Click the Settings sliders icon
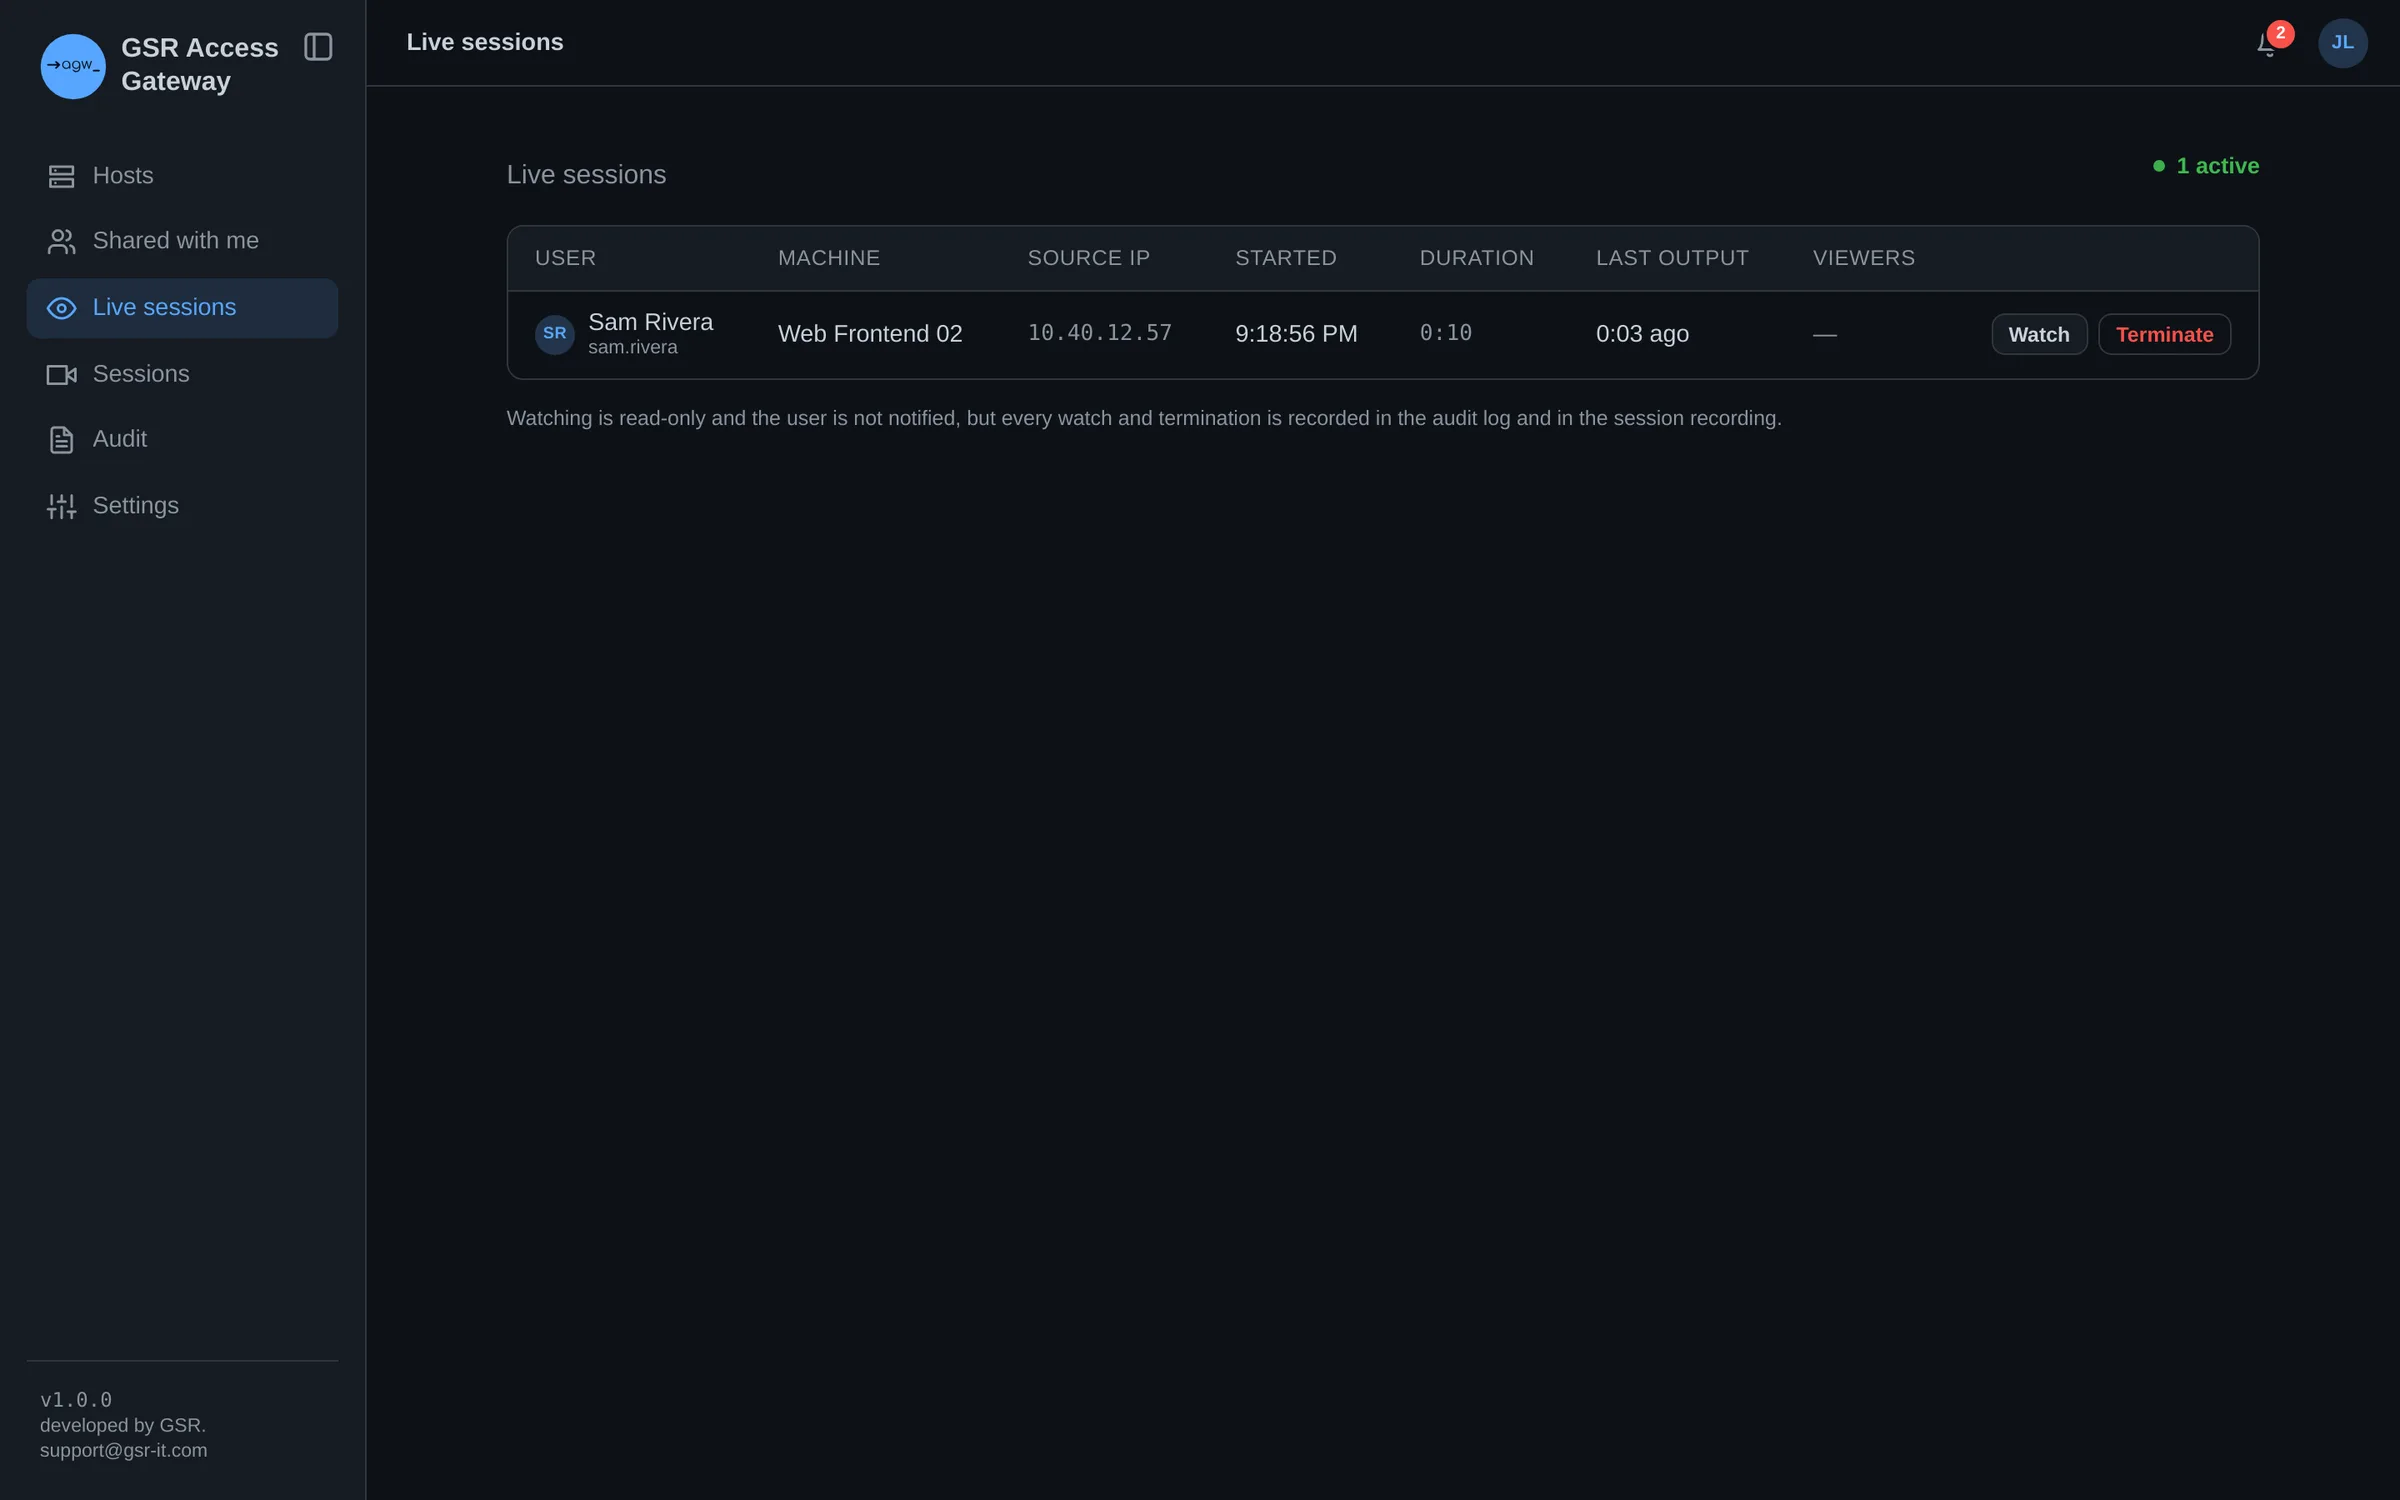Viewport: 2400px width, 1500px height. pyautogui.click(x=61, y=506)
